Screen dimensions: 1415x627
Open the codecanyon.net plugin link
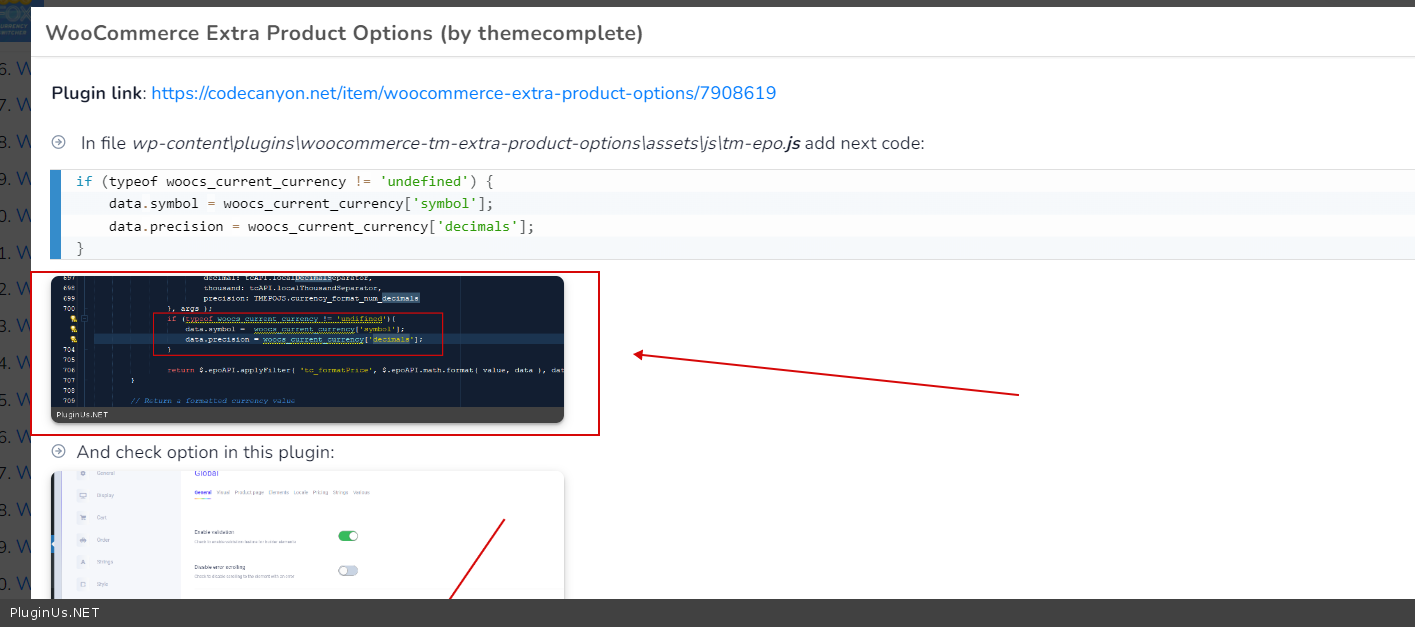[x=463, y=93]
